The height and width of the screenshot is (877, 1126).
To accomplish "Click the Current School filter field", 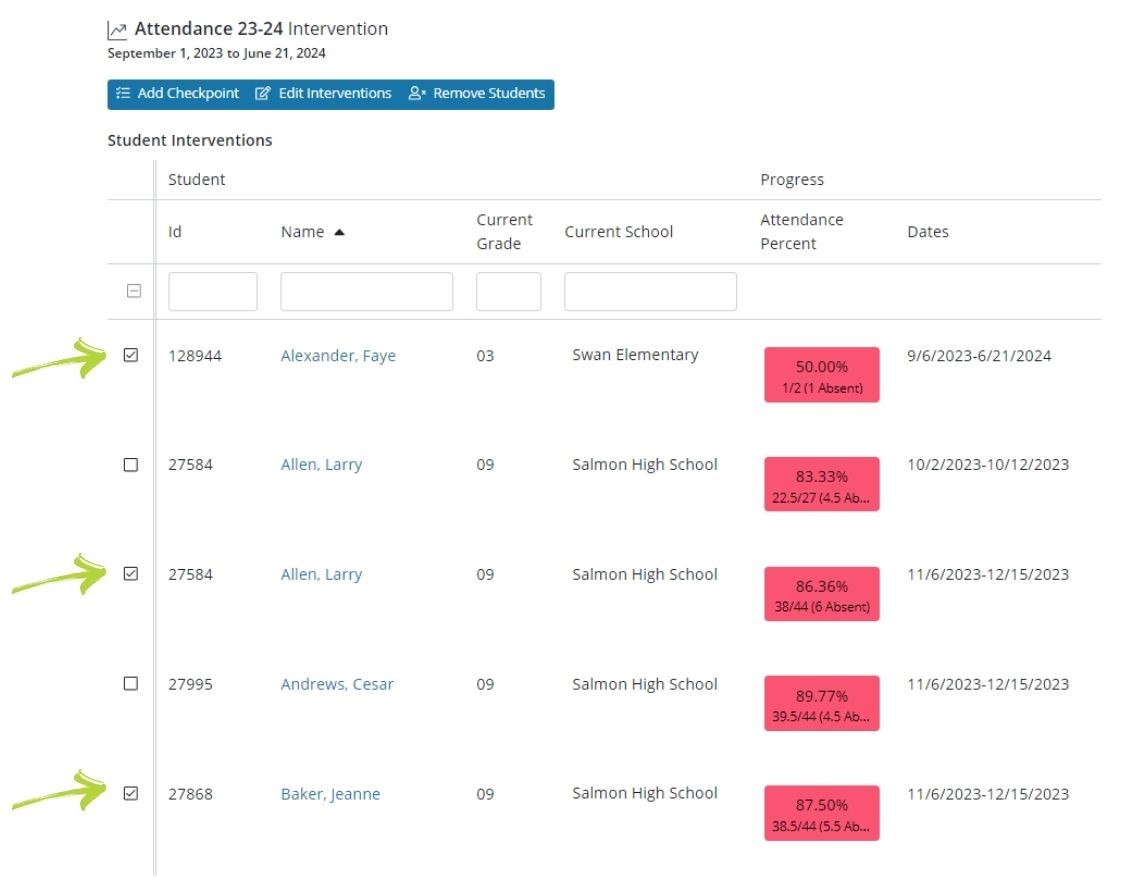I will 650,292.
